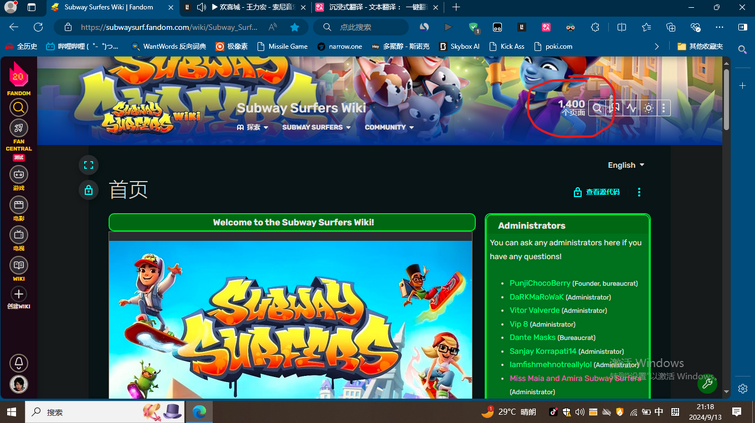Toggle split screen view icon
Image resolution: width=755 pixels, height=423 pixels.
coord(622,27)
